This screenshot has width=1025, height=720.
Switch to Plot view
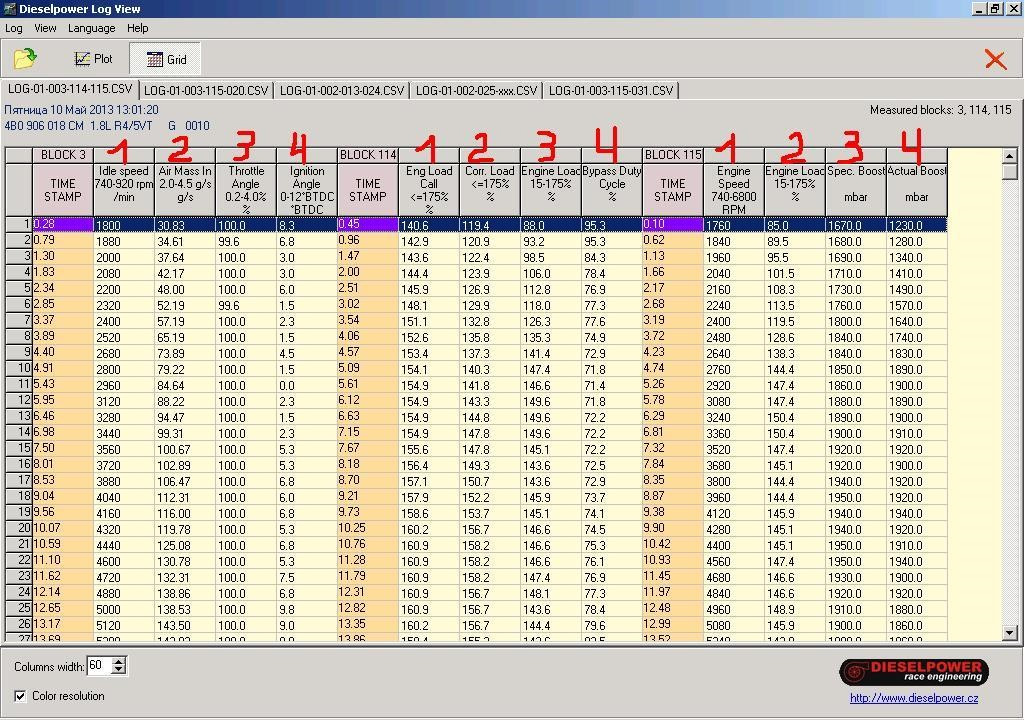94,59
